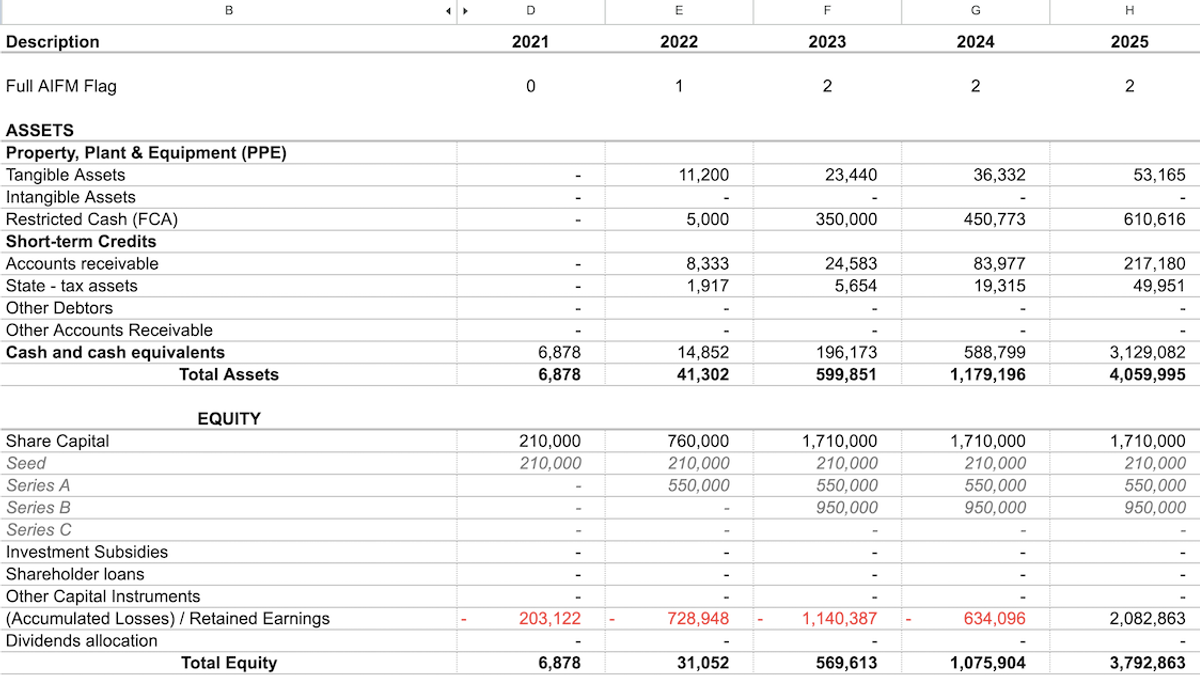The height and width of the screenshot is (675, 1200).
Task: Click the 2021 year header cell
Action: click(530, 41)
